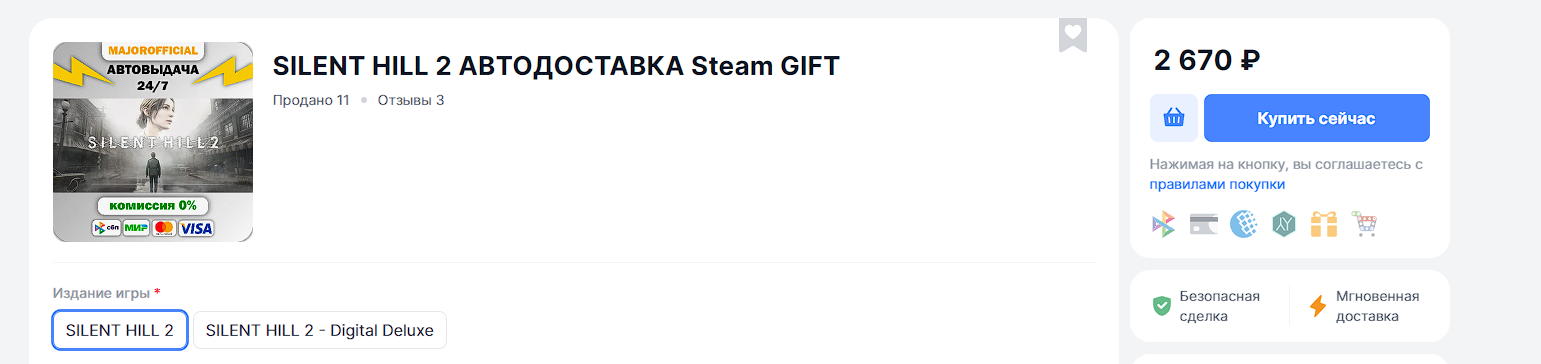Click the green Безопасная сделка shield icon
The width and height of the screenshot is (1541, 364).
(1162, 306)
